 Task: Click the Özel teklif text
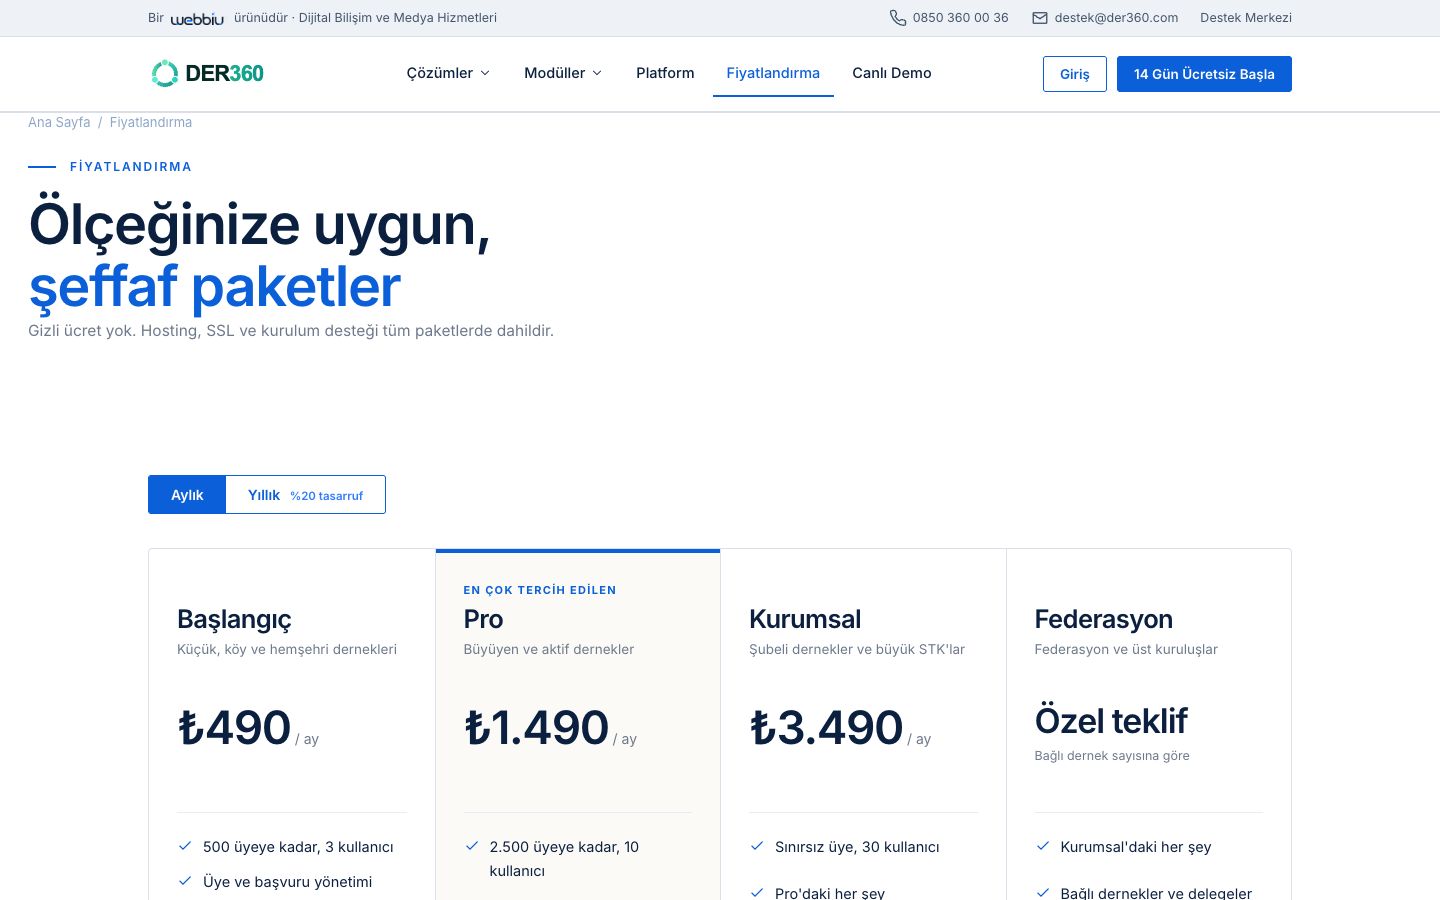pyautogui.click(x=1111, y=720)
